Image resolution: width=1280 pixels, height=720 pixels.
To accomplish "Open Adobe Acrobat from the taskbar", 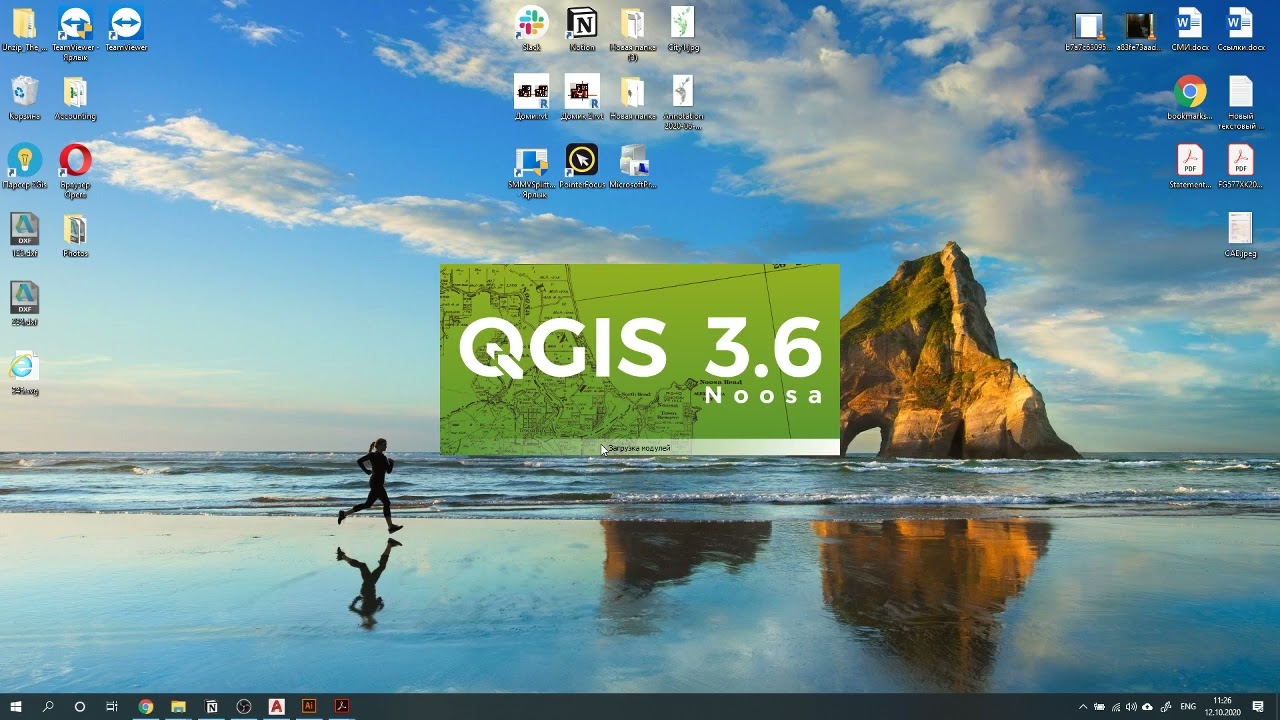I will (x=341, y=706).
